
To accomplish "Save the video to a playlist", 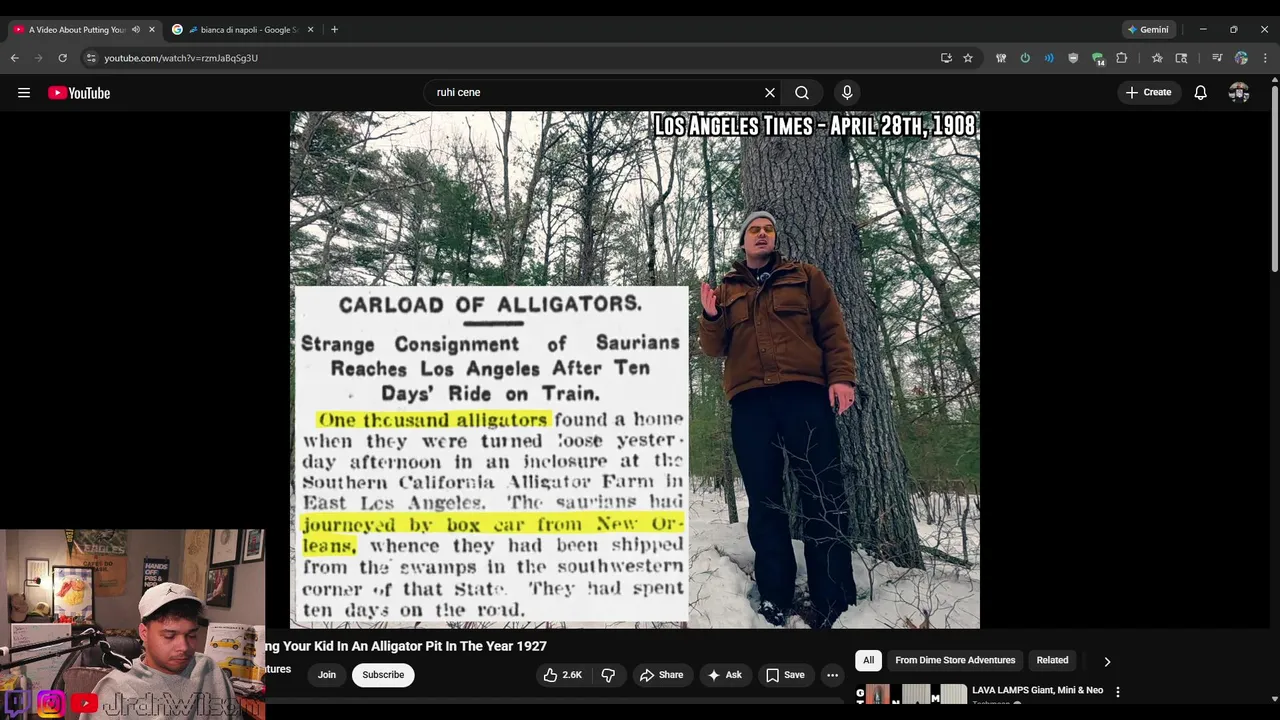I will click(x=785, y=675).
